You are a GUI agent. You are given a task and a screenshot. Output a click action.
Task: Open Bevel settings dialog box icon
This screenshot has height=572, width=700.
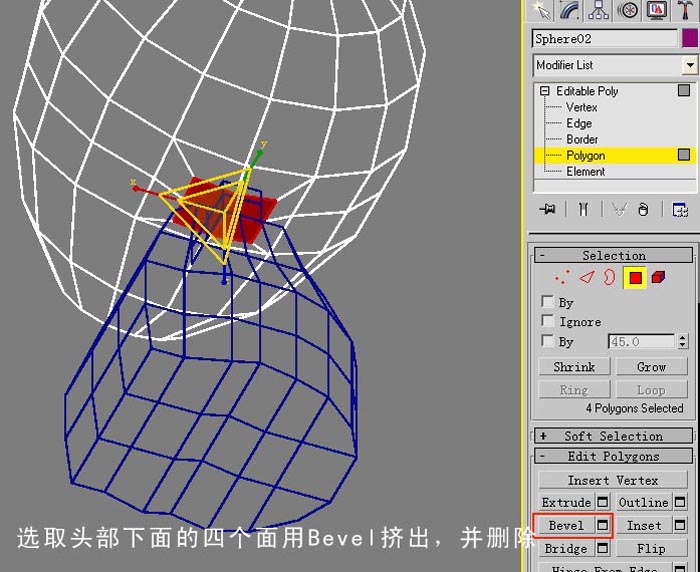tap(603, 526)
